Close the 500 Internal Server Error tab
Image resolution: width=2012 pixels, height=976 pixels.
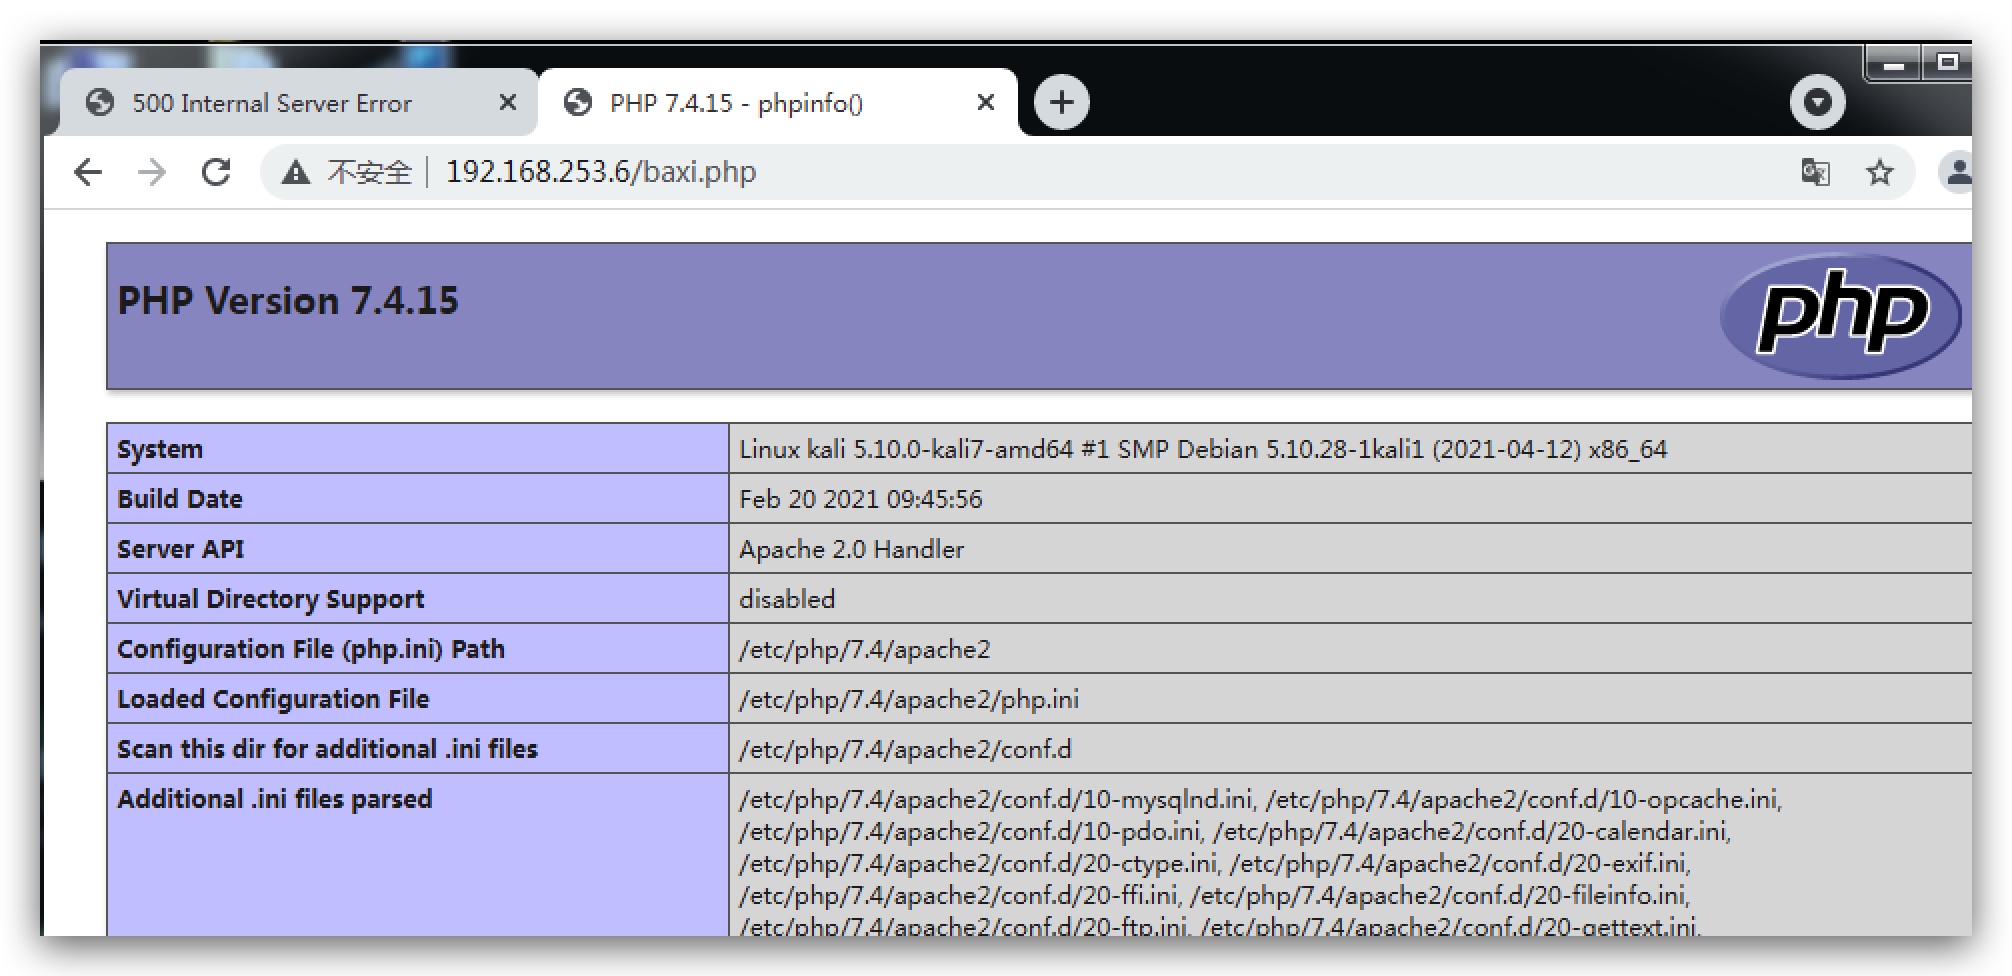508,102
